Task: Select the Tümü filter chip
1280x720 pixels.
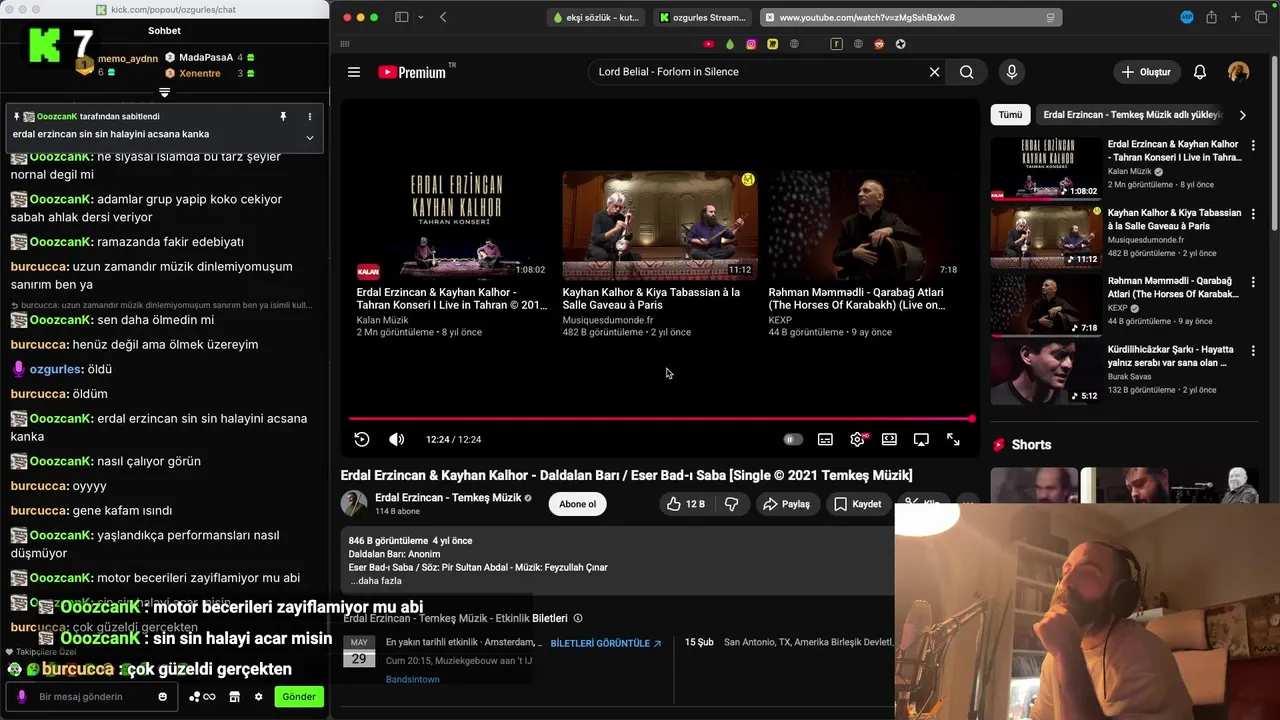Action: (1010, 115)
